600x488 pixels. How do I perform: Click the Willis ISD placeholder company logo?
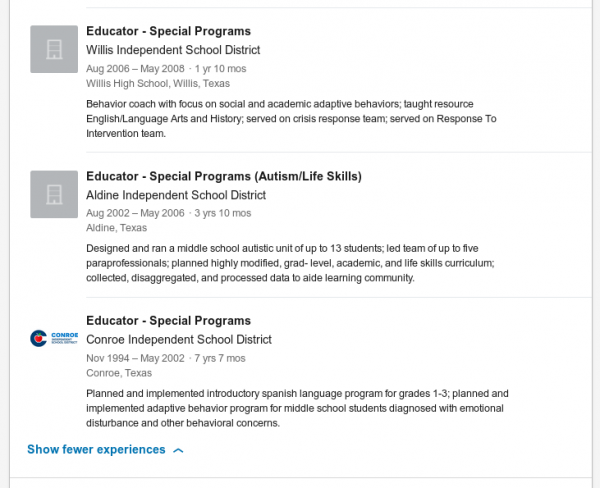(55, 49)
